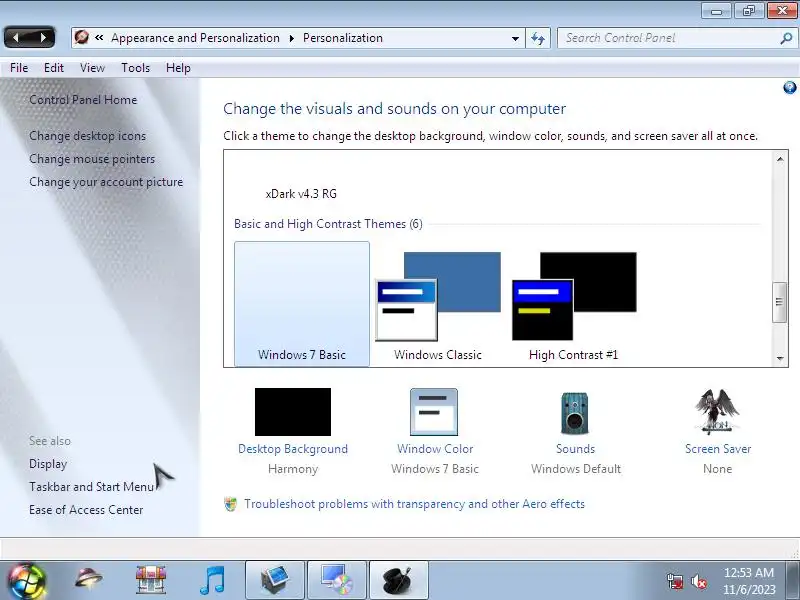
Task: Click the hat-like pinned taskbar icon
Action: 88,580
